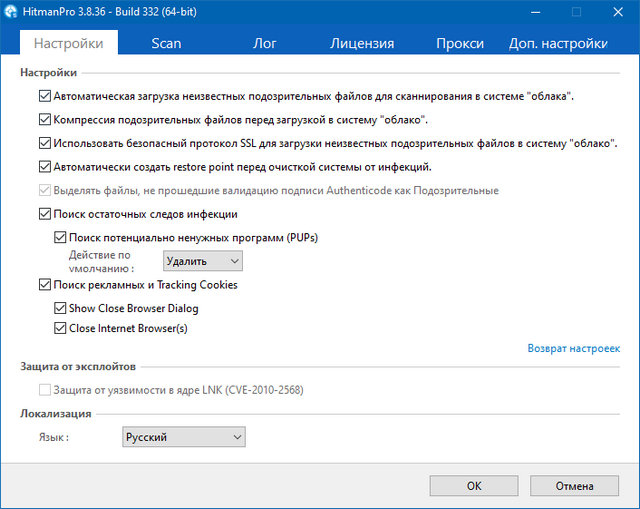Go to the Лицензия tab
Image resolution: width=640 pixels, height=509 pixels.
coord(362,43)
